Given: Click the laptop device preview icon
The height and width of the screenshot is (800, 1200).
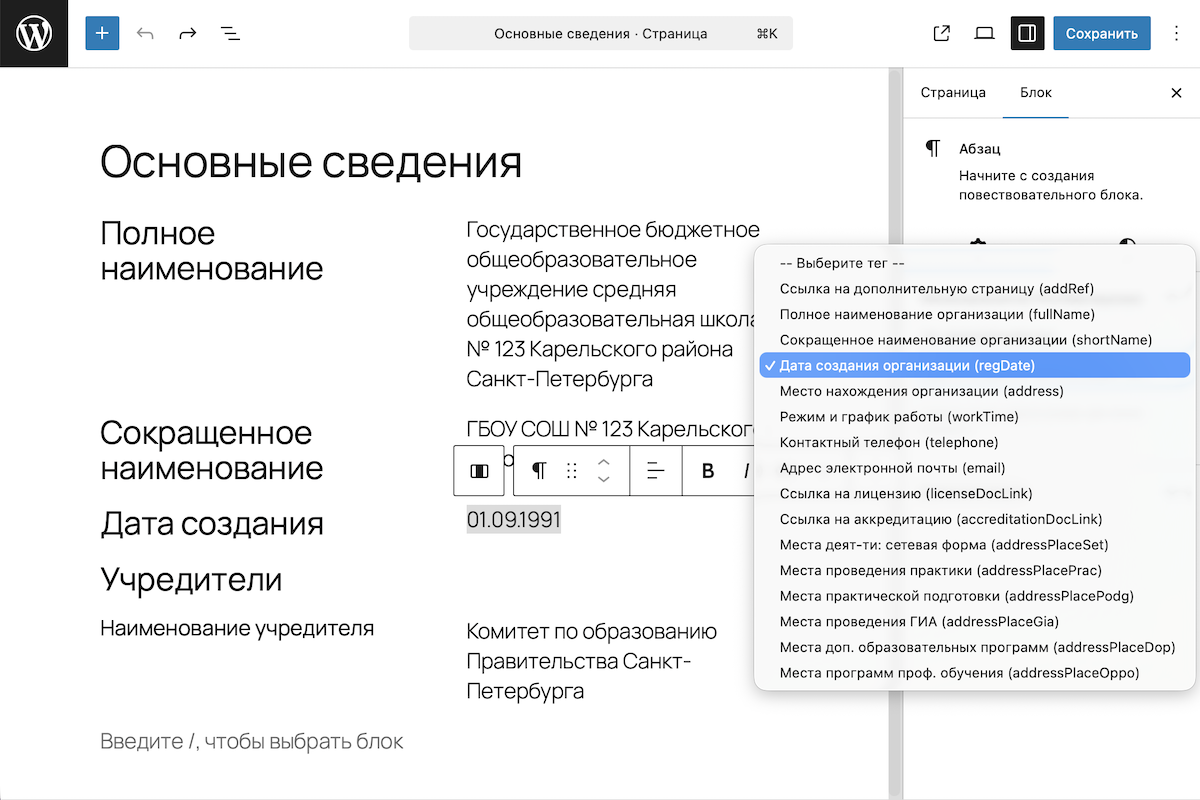Looking at the screenshot, I should (984, 34).
